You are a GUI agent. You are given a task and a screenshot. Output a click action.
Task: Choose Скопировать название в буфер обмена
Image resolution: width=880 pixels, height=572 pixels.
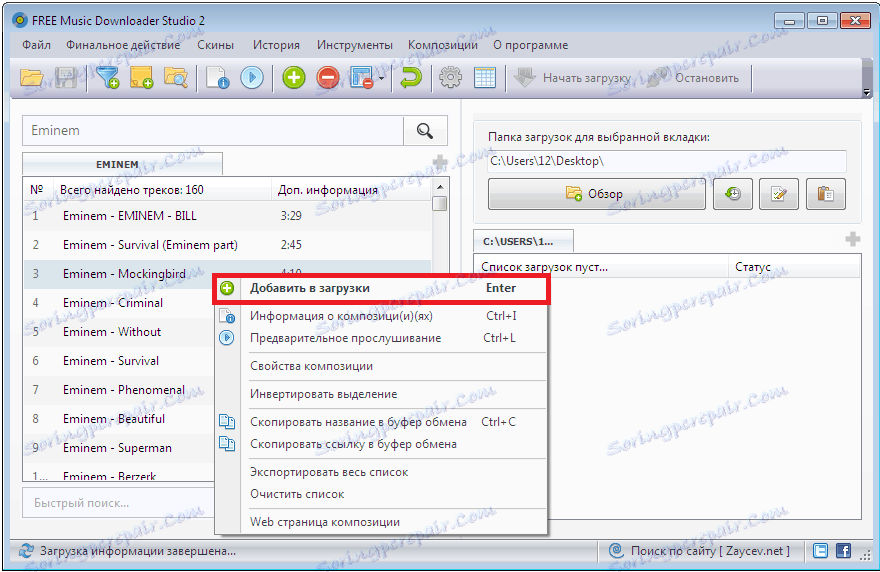[381, 422]
